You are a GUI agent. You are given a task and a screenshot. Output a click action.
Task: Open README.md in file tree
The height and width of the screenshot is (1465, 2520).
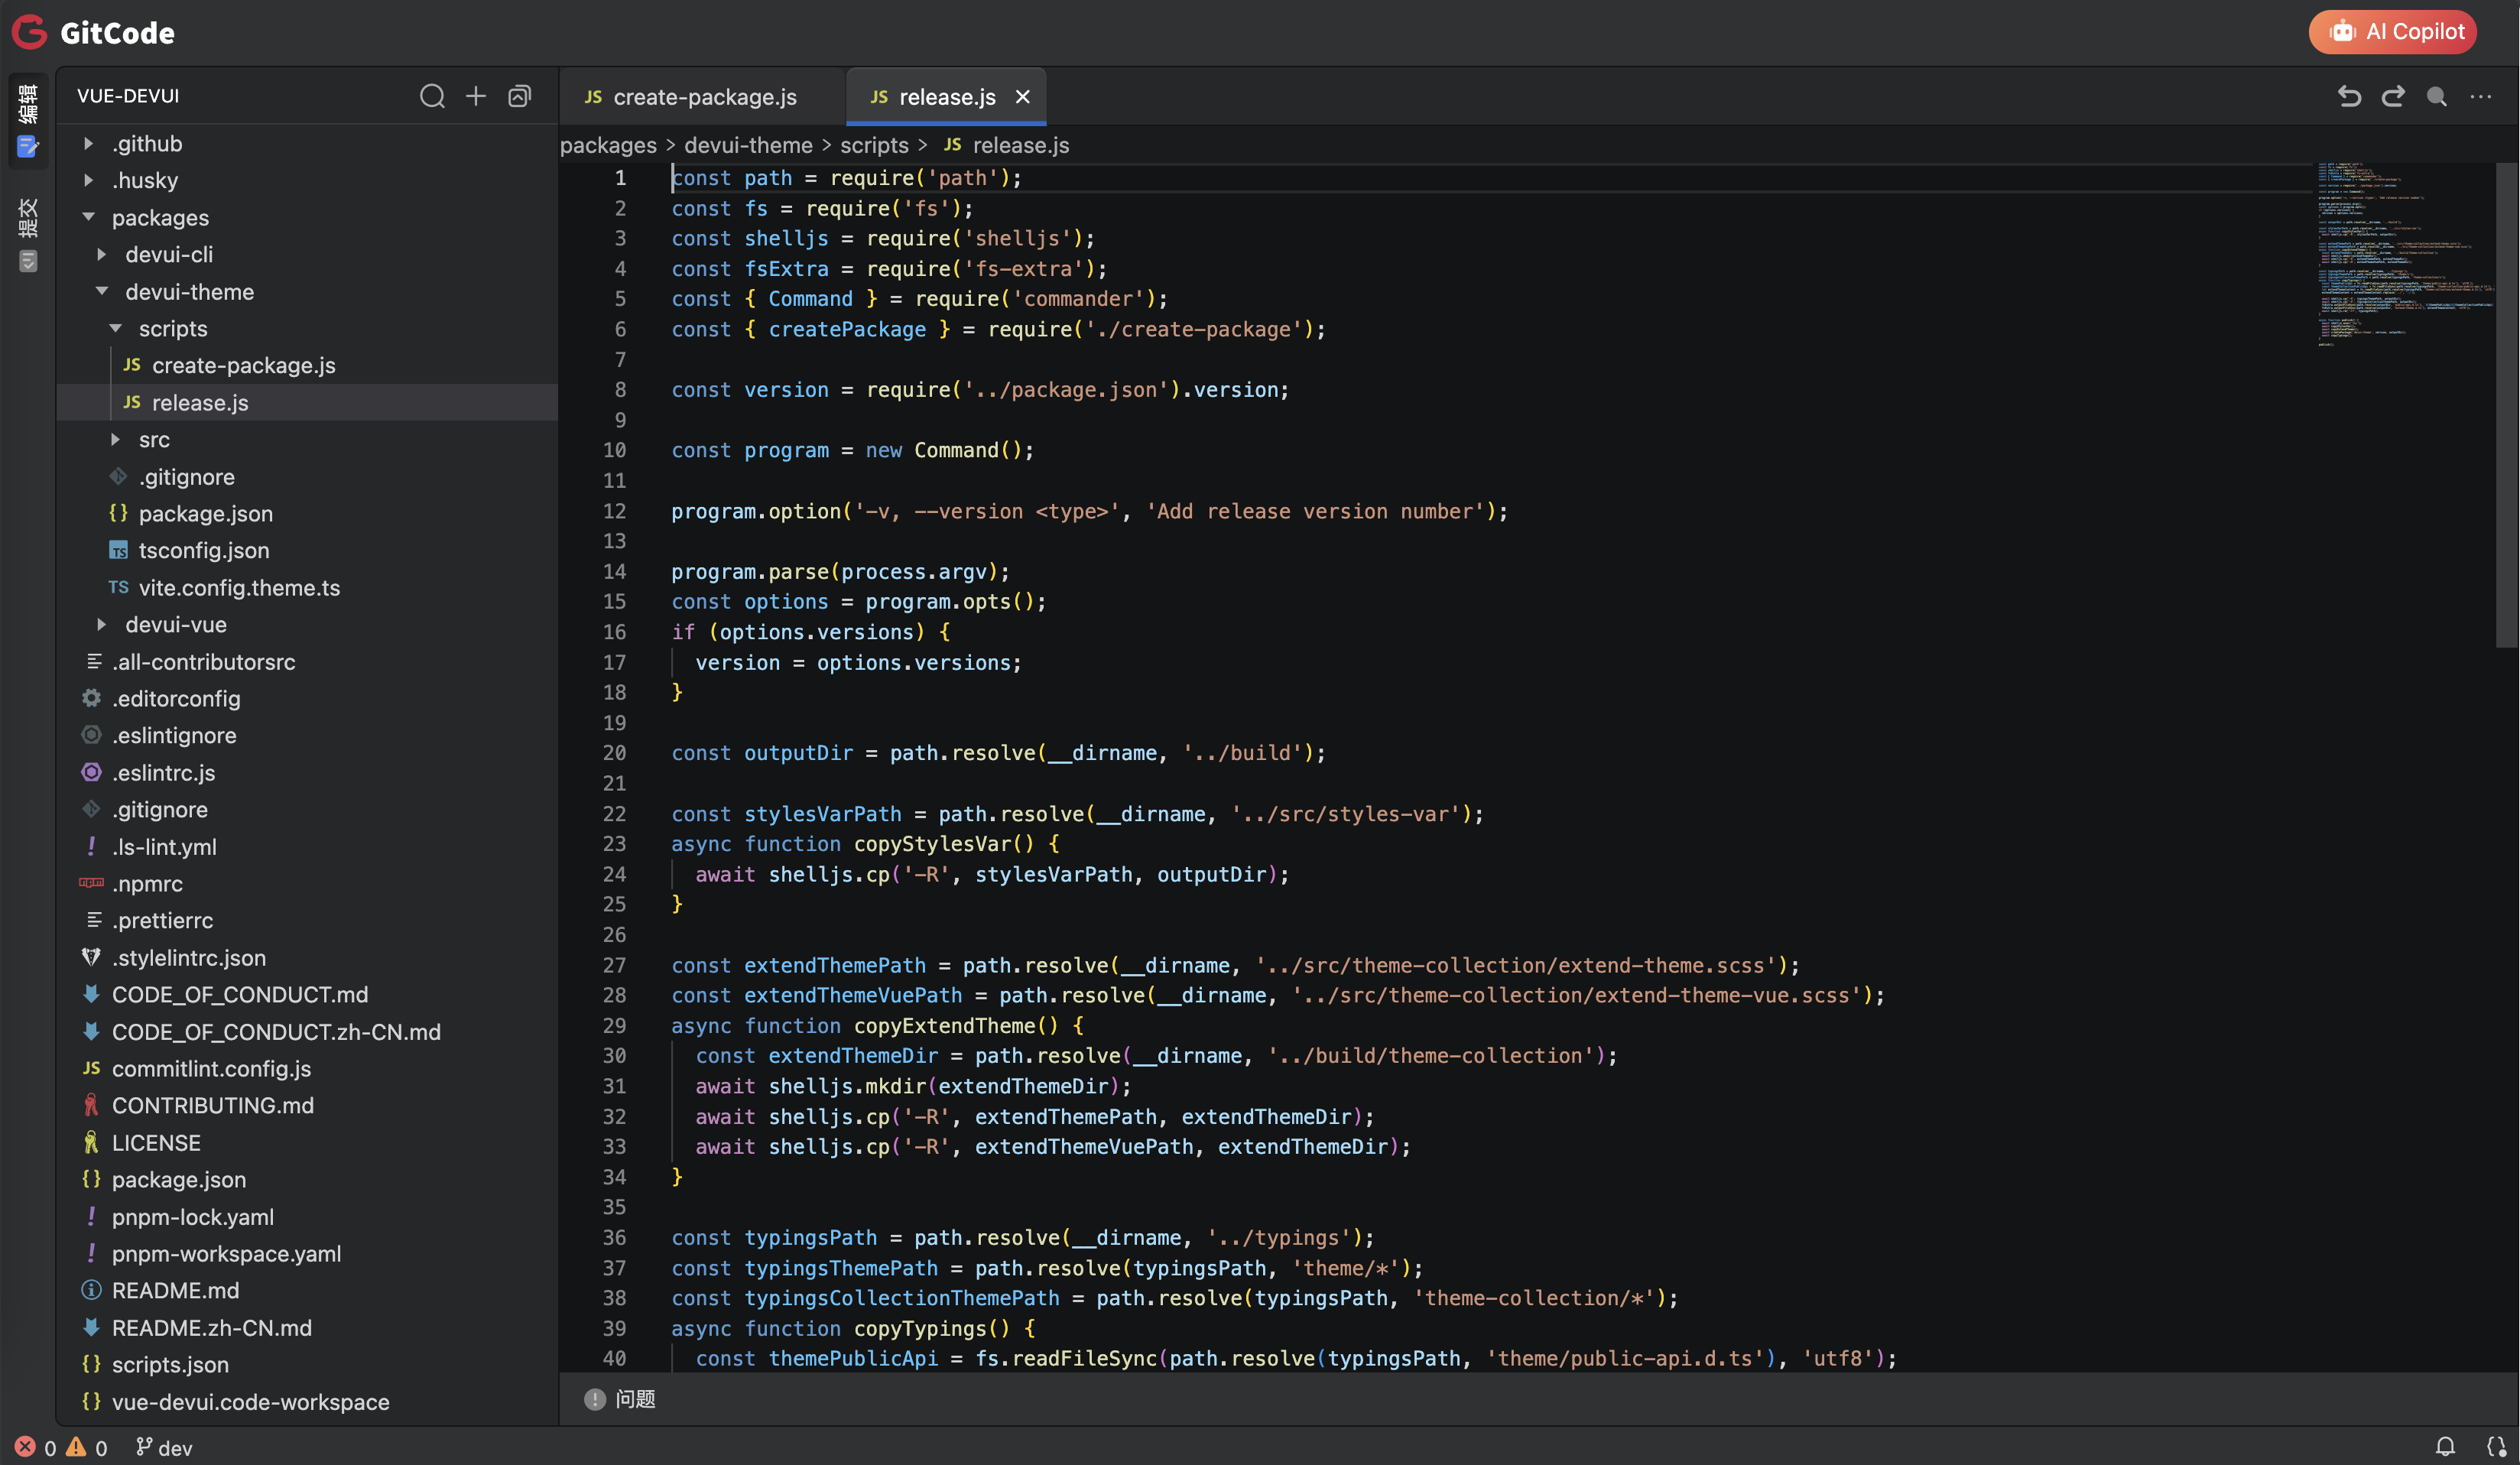(175, 1291)
